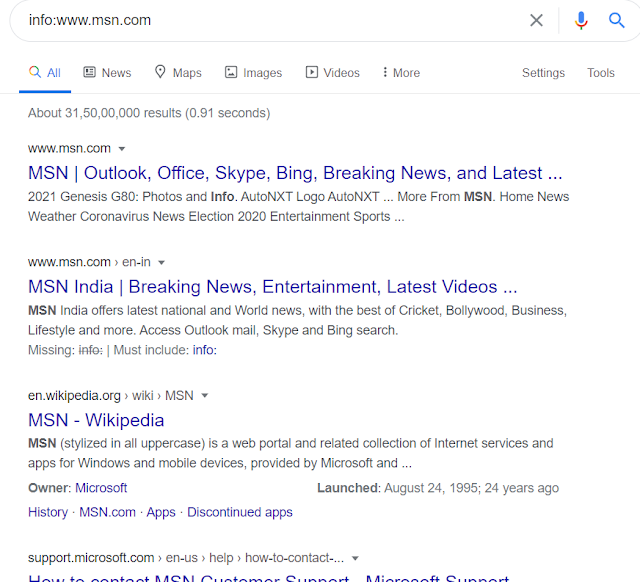This screenshot has width=640, height=582.
Task: Switch to the Images tab
Action: [x=253, y=73]
